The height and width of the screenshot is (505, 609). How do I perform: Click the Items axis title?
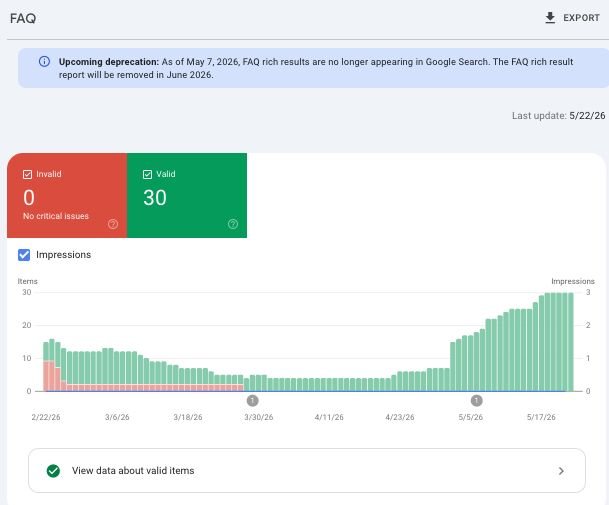28,281
